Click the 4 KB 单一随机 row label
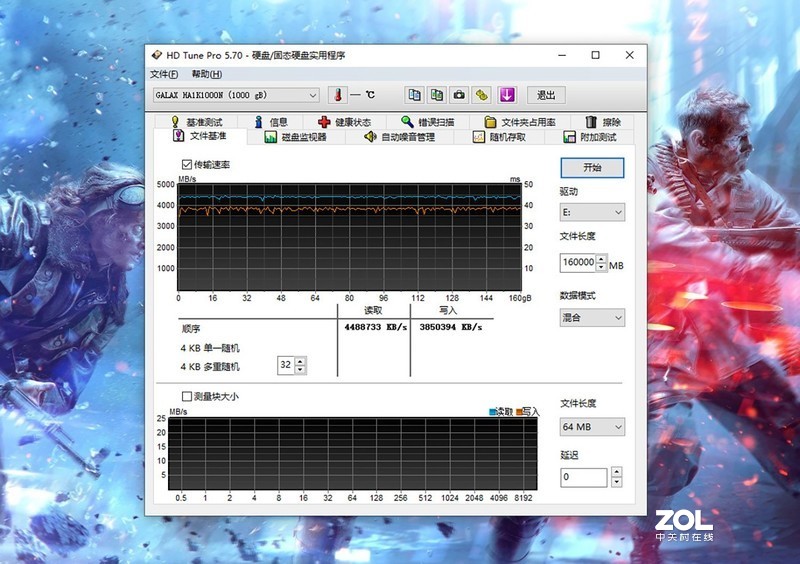Image resolution: width=800 pixels, height=564 pixels. (x=210, y=348)
